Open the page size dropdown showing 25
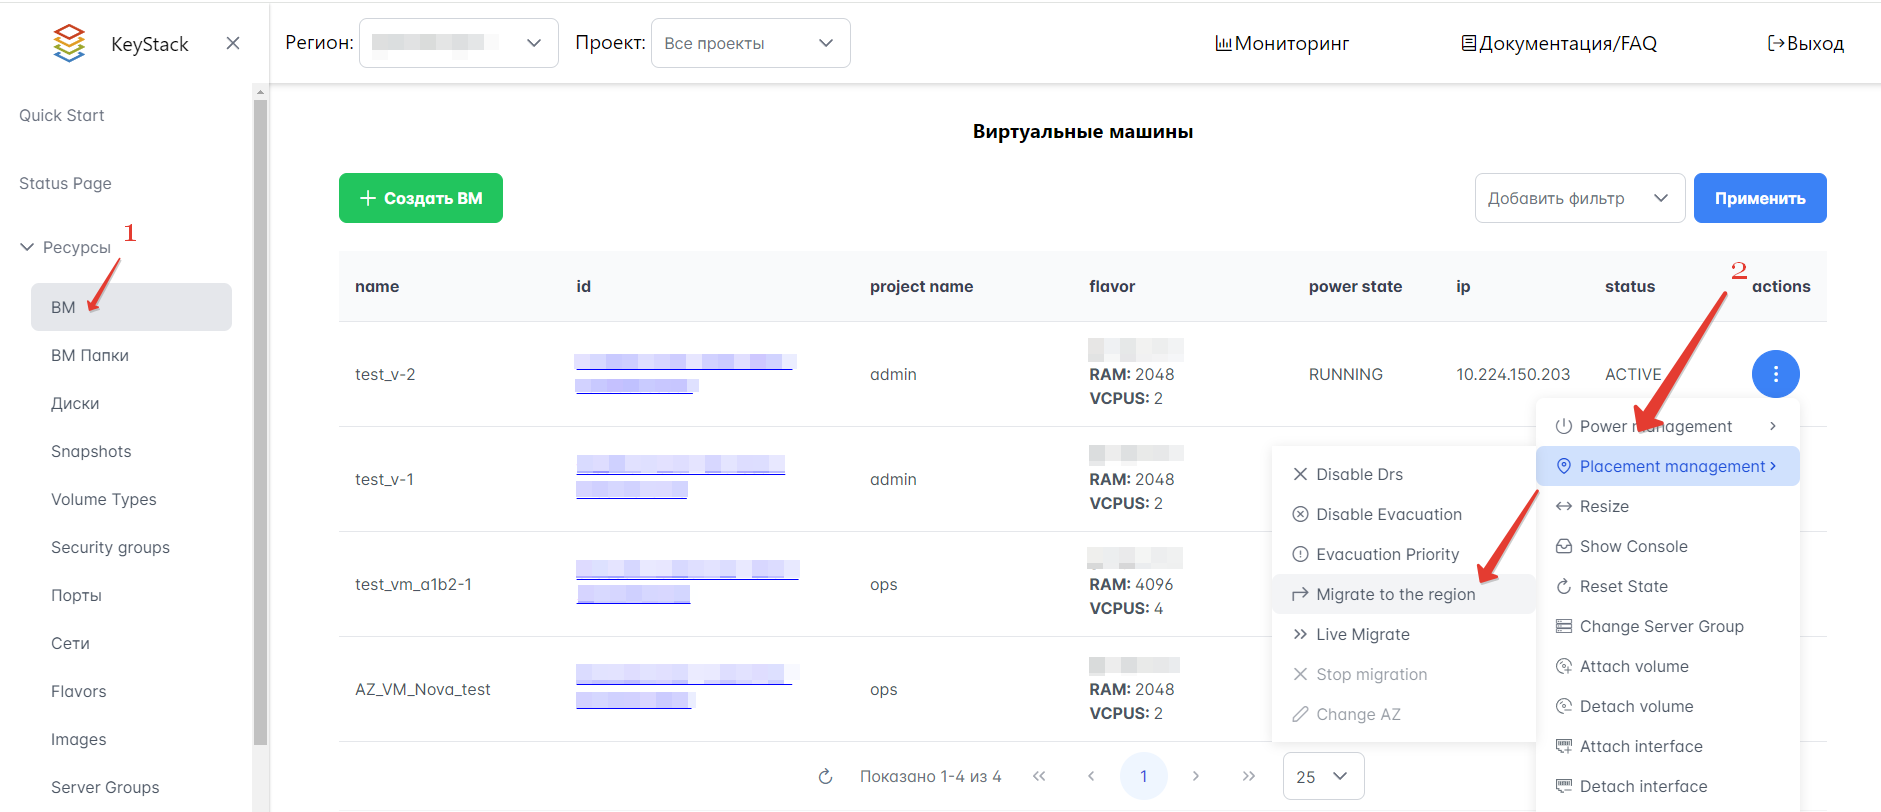 [x=1322, y=777]
